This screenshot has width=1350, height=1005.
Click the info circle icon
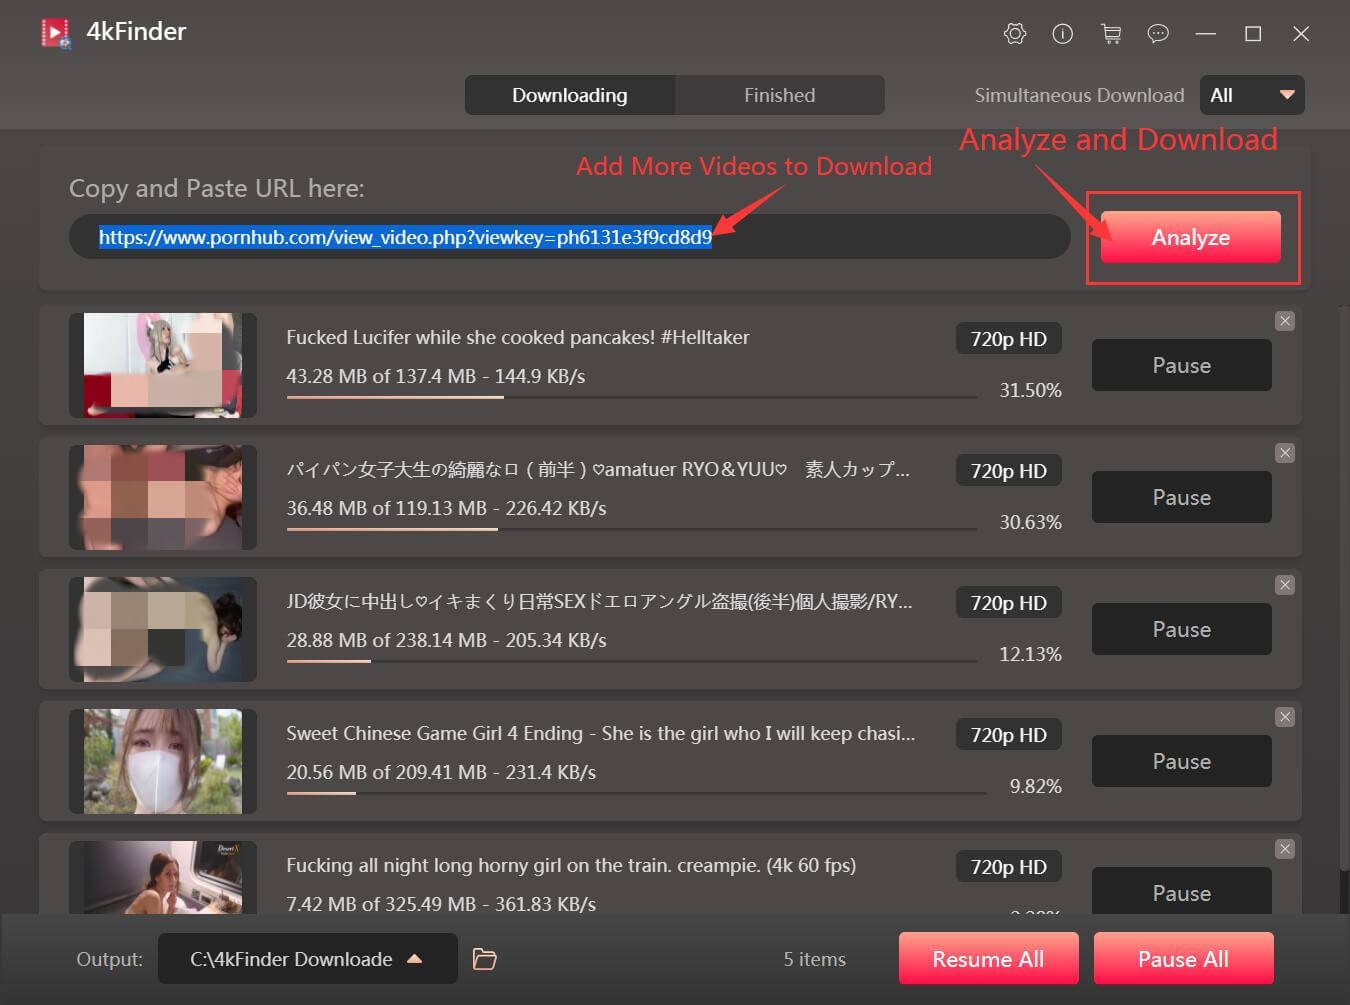pyautogui.click(x=1063, y=34)
